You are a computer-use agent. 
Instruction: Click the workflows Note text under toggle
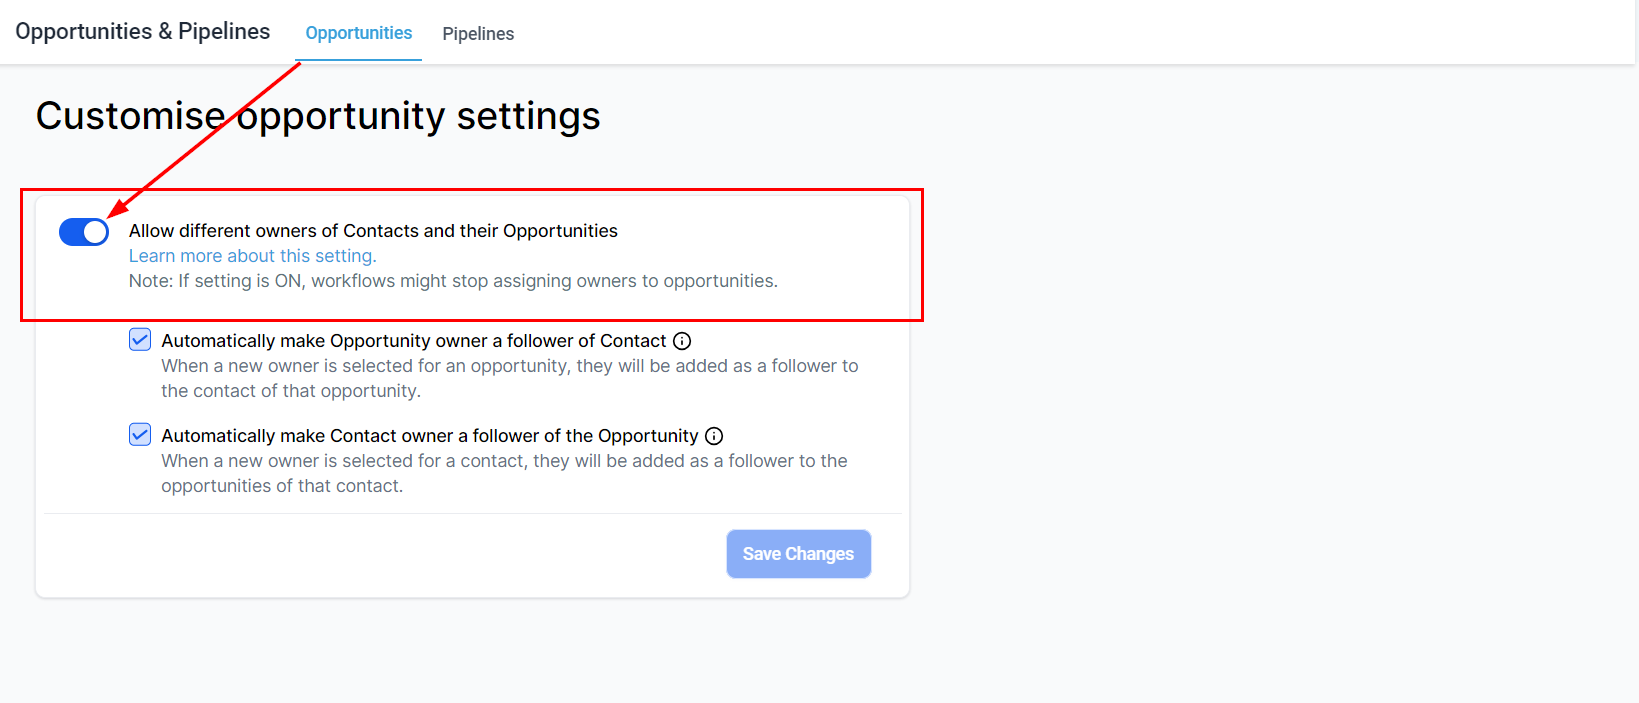pyautogui.click(x=453, y=281)
